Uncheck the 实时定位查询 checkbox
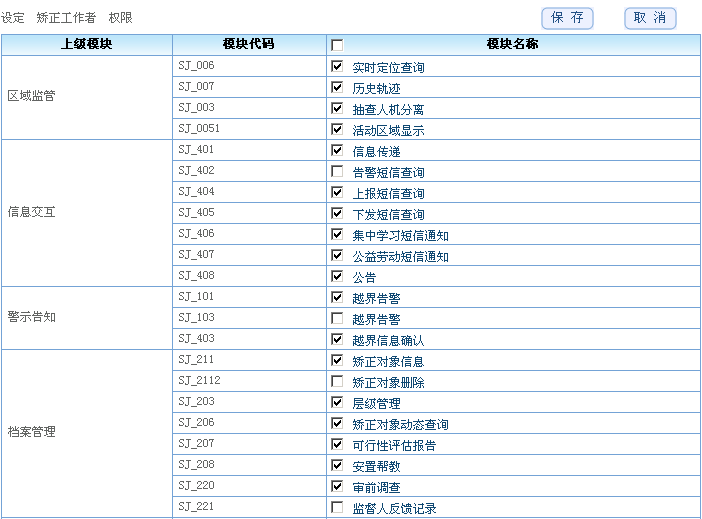 [337, 67]
